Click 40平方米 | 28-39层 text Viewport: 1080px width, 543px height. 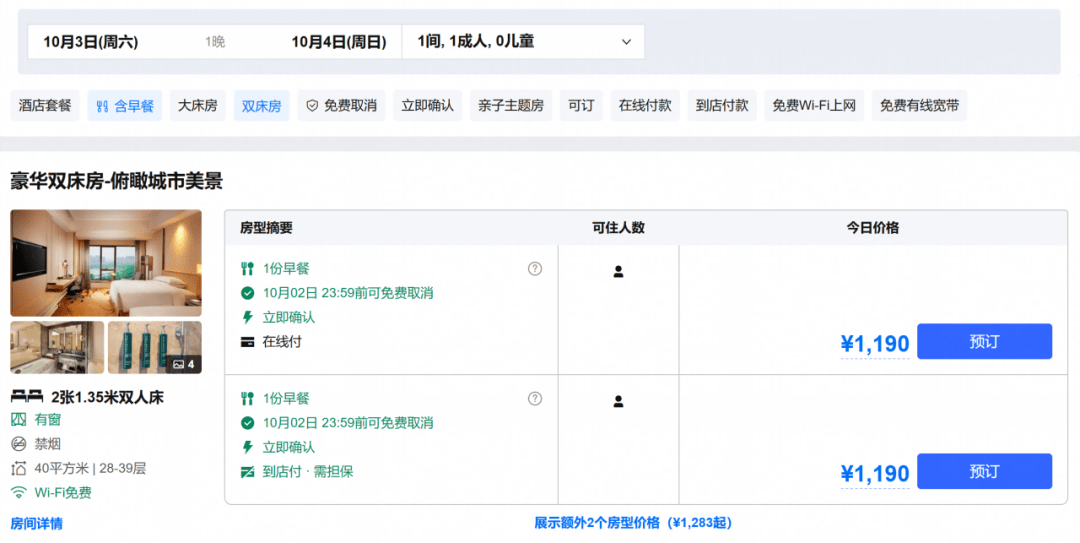[90, 469]
